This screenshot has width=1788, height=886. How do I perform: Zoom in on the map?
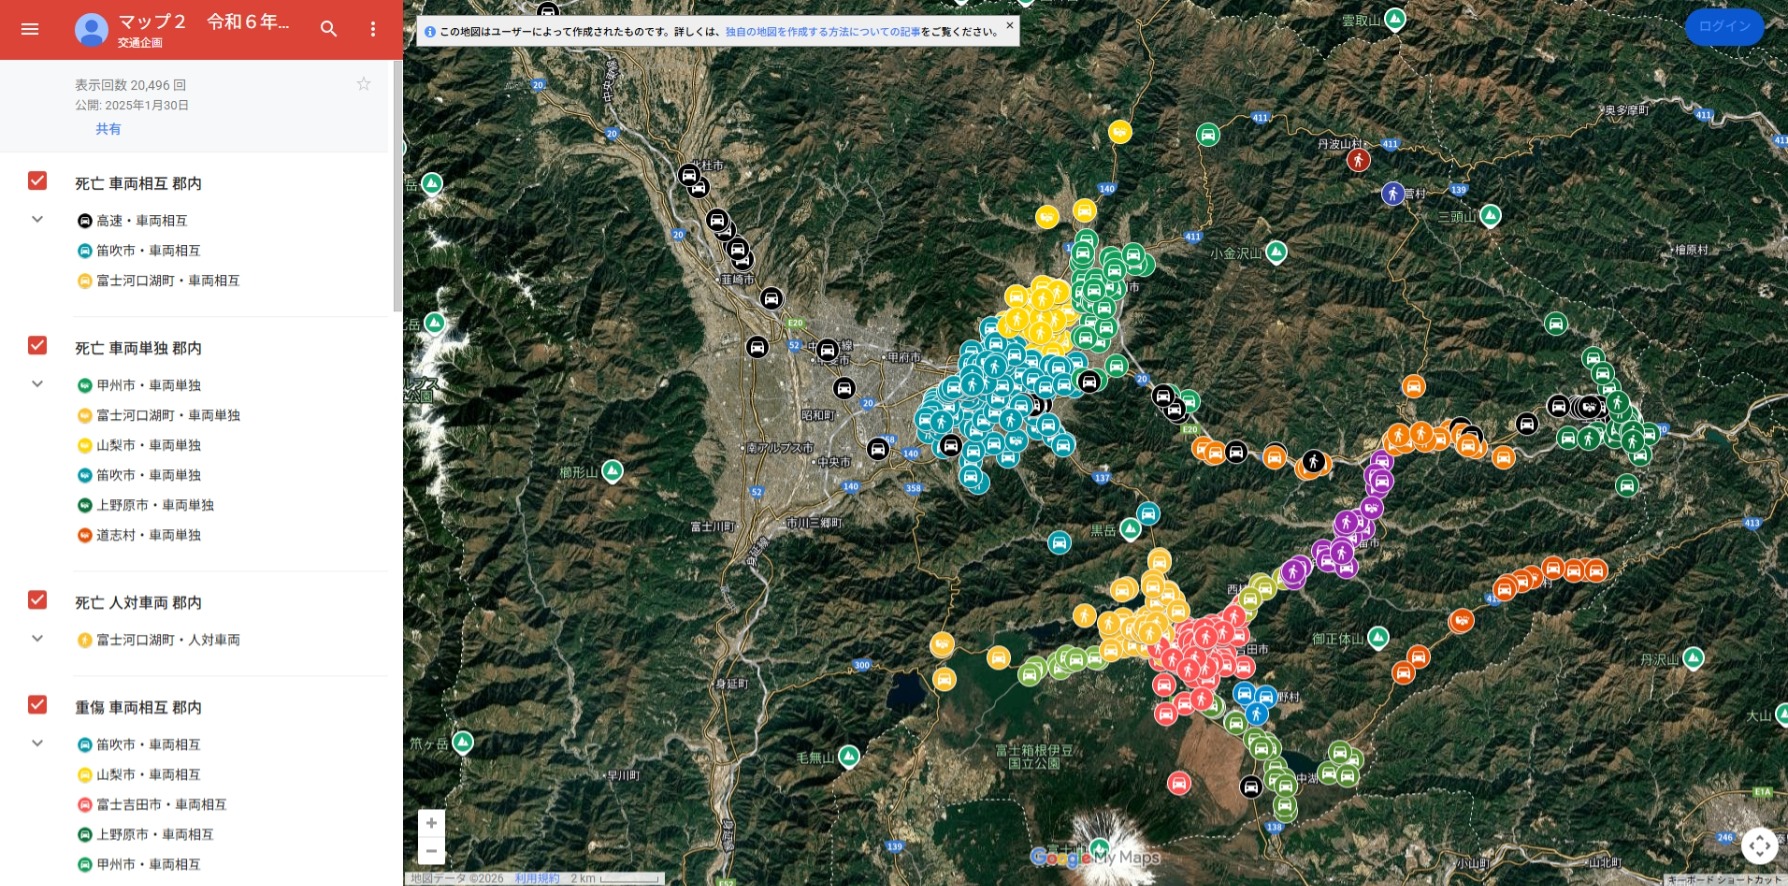point(431,823)
